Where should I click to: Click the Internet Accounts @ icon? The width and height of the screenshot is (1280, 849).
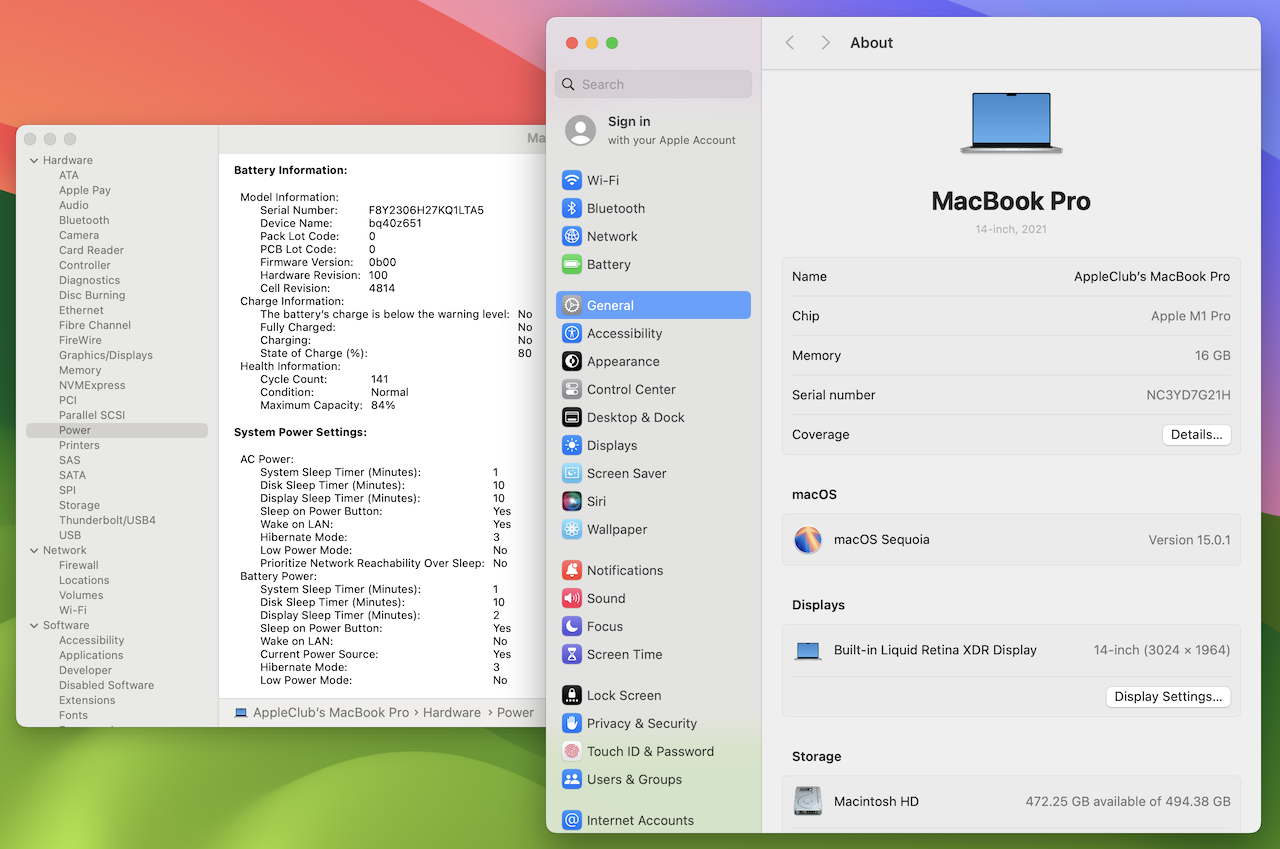tap(572, 820)
